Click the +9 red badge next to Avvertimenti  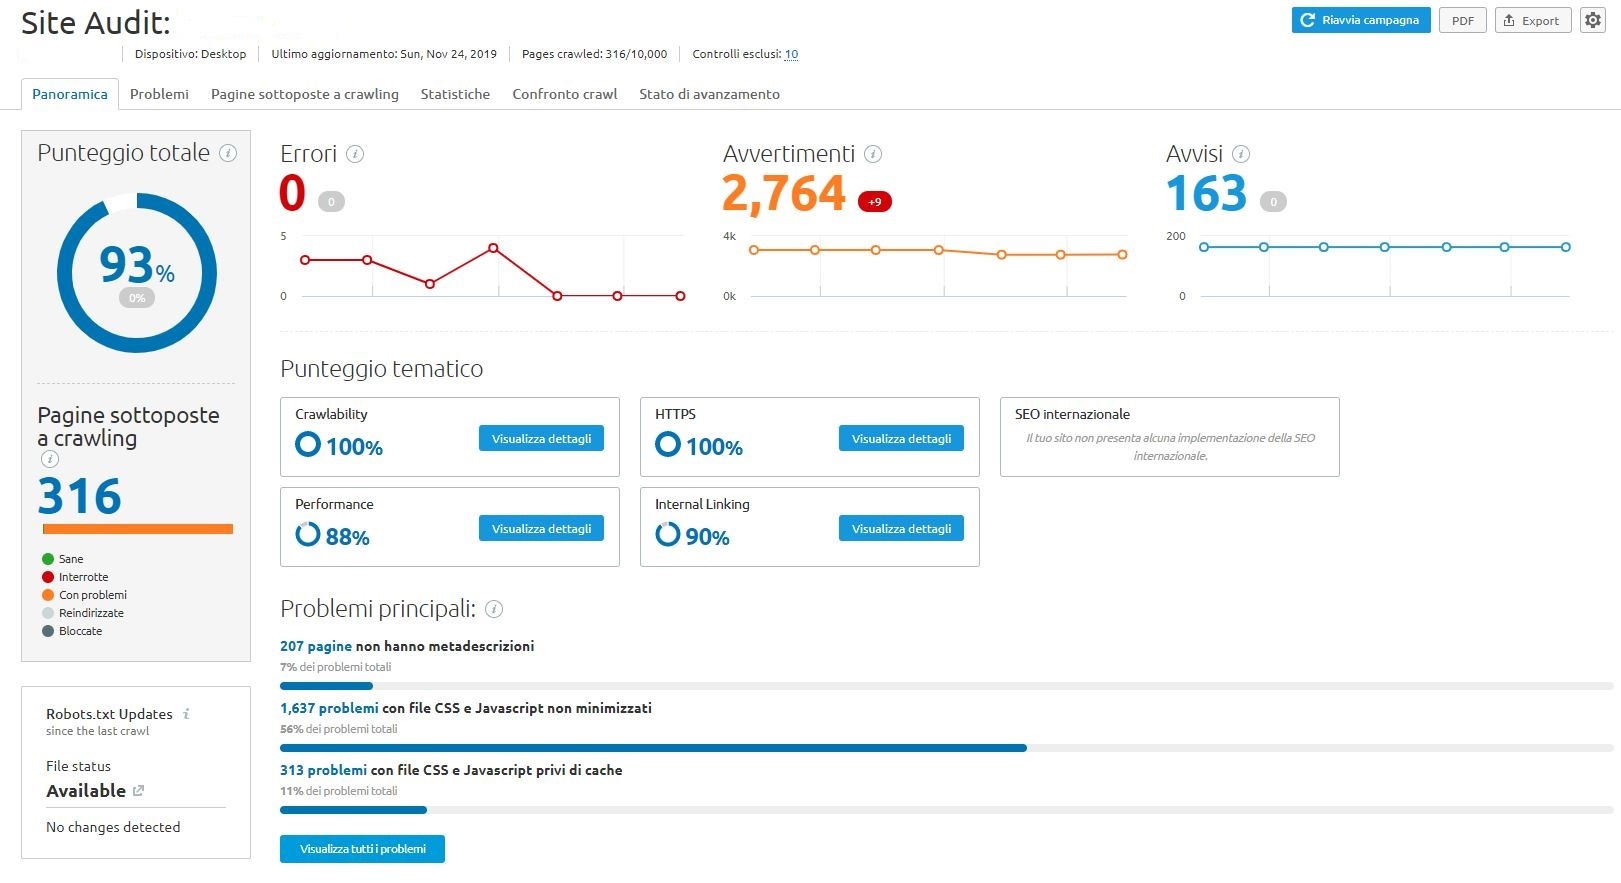tap(875, 202)
